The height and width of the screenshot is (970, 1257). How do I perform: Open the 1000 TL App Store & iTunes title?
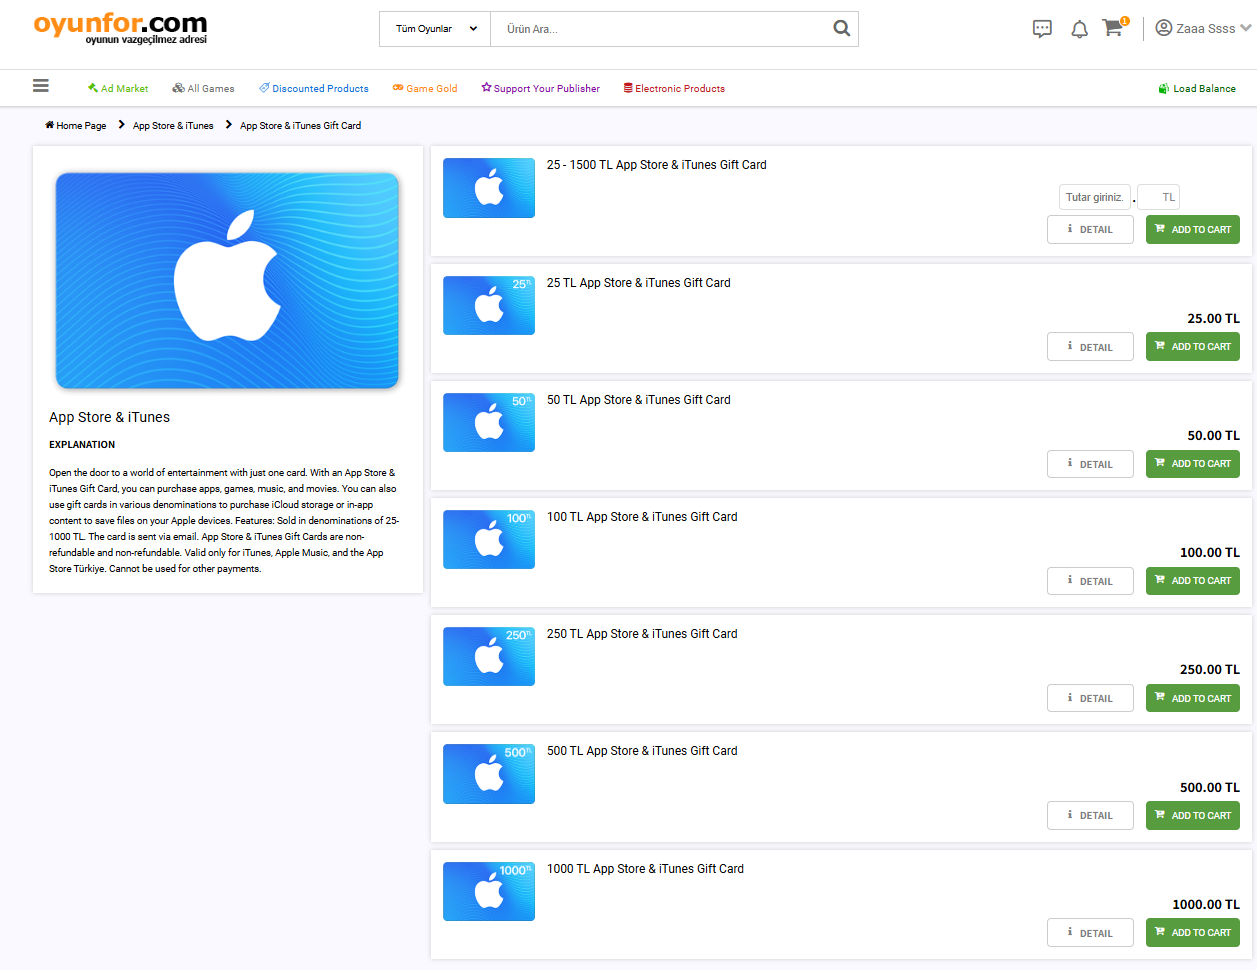click(646, 869)
